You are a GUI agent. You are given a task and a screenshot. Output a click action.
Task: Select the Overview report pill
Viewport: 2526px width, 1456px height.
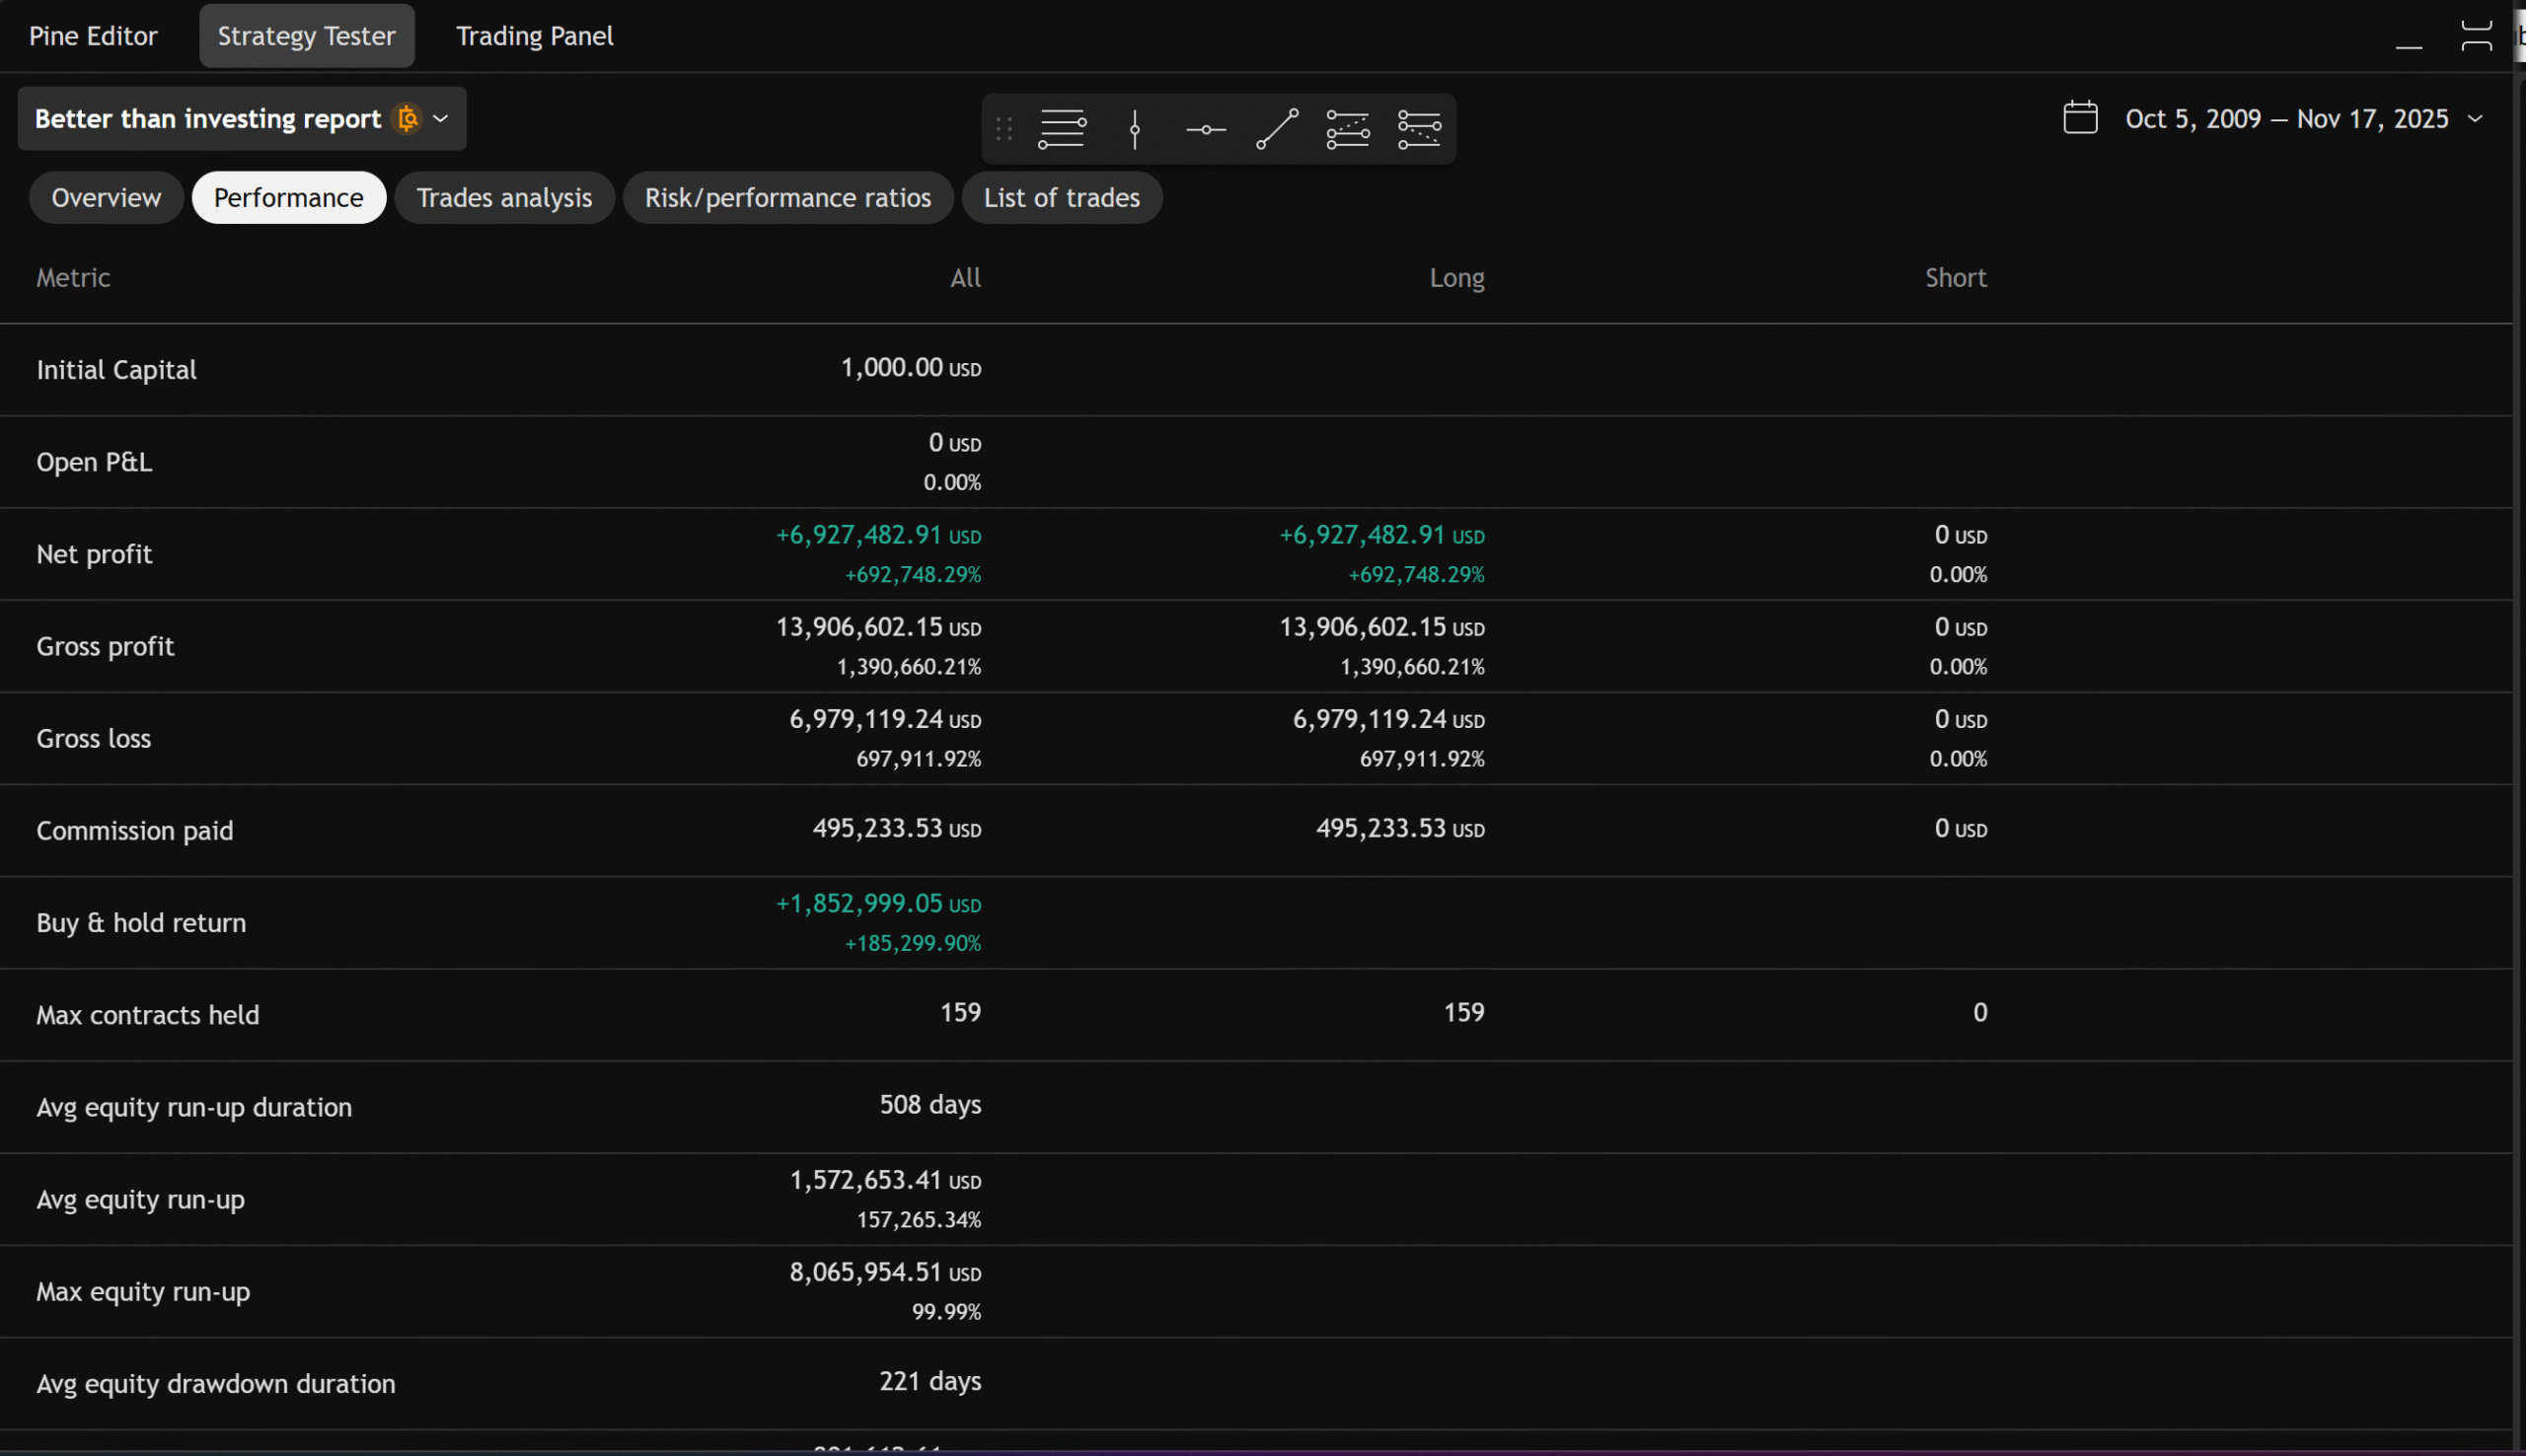(106, 197)
